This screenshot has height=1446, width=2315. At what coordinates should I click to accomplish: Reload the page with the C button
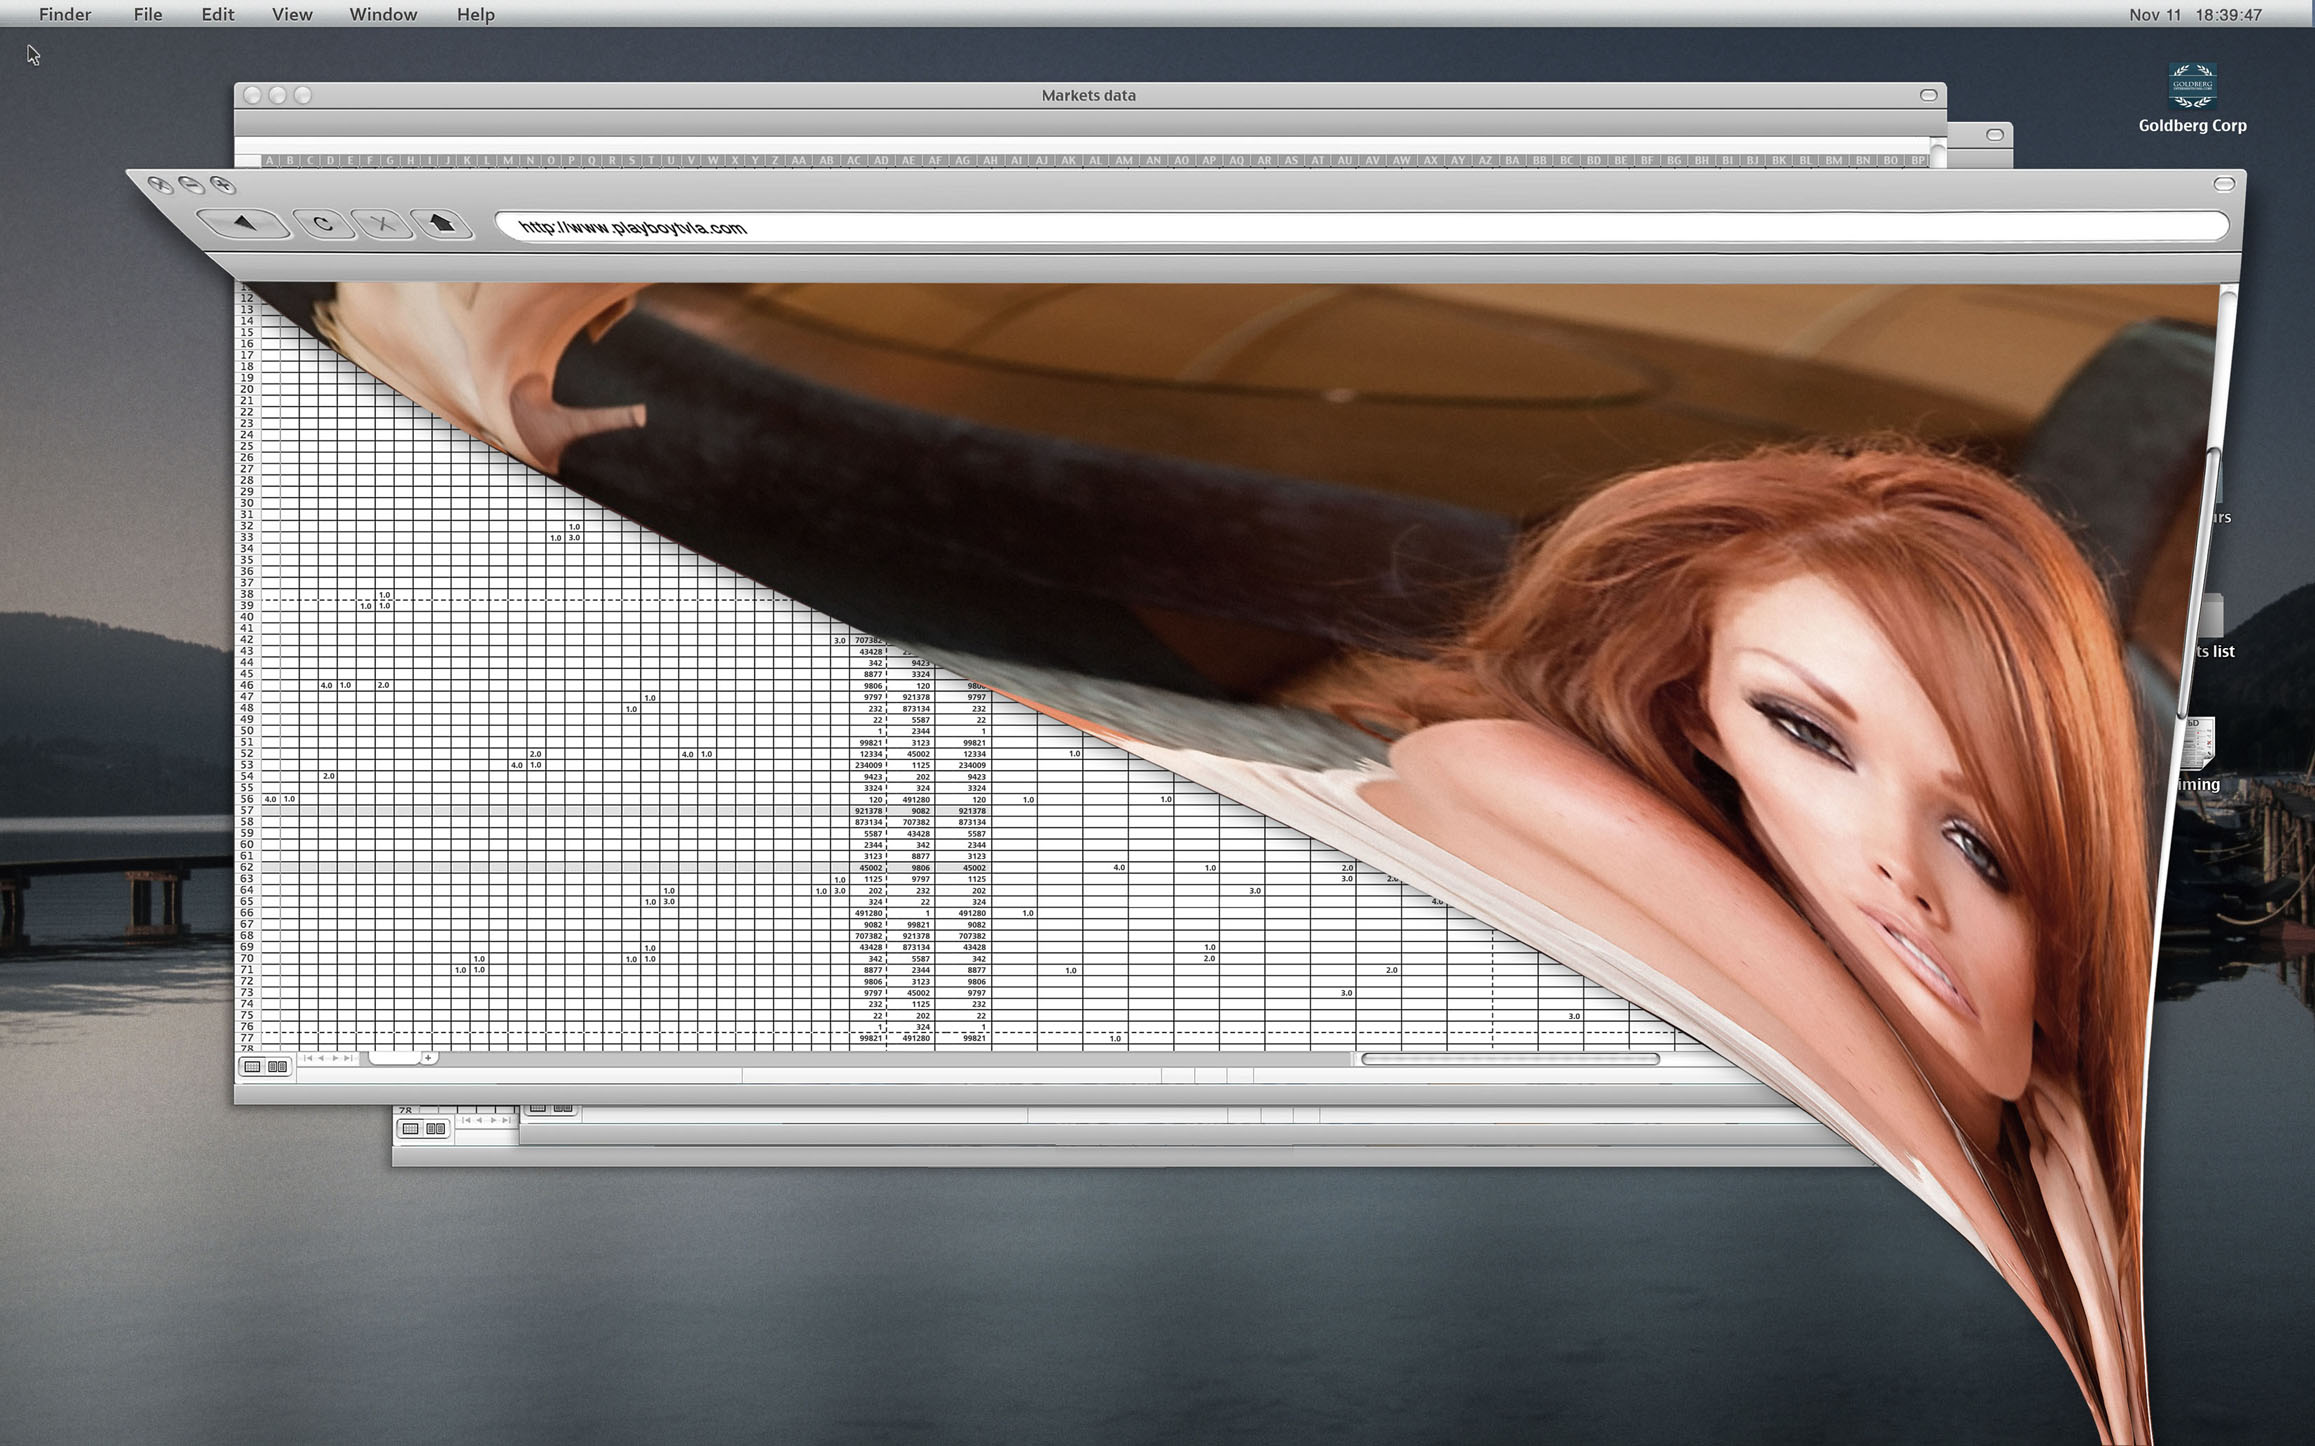pyautogui.click(x=324, y=224)
